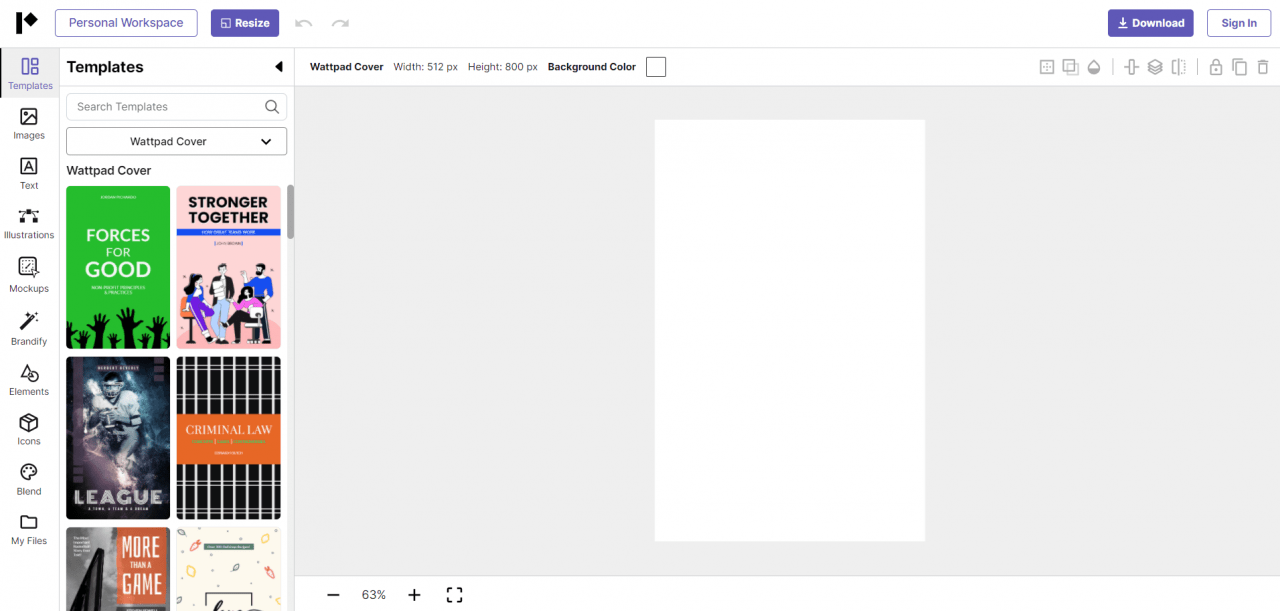Collapse the Templates panel with arrow
This screenshot has height=611, width=1280.
point(279,67)
